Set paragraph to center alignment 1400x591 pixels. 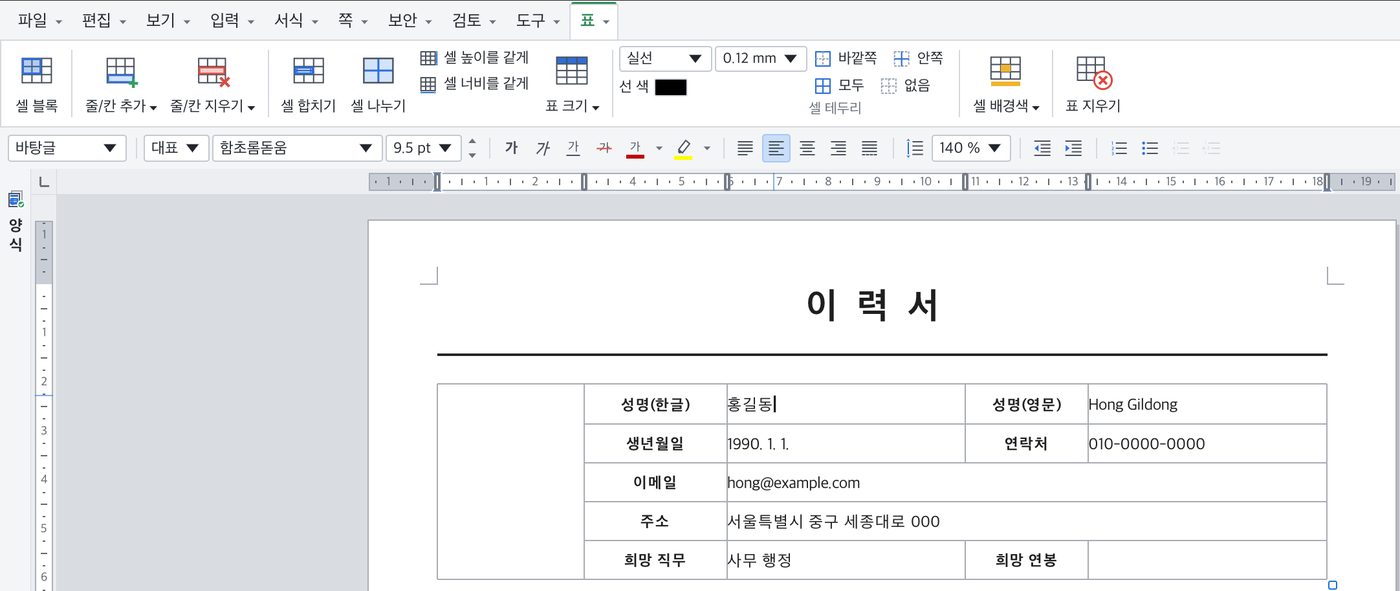coord(807,148)
